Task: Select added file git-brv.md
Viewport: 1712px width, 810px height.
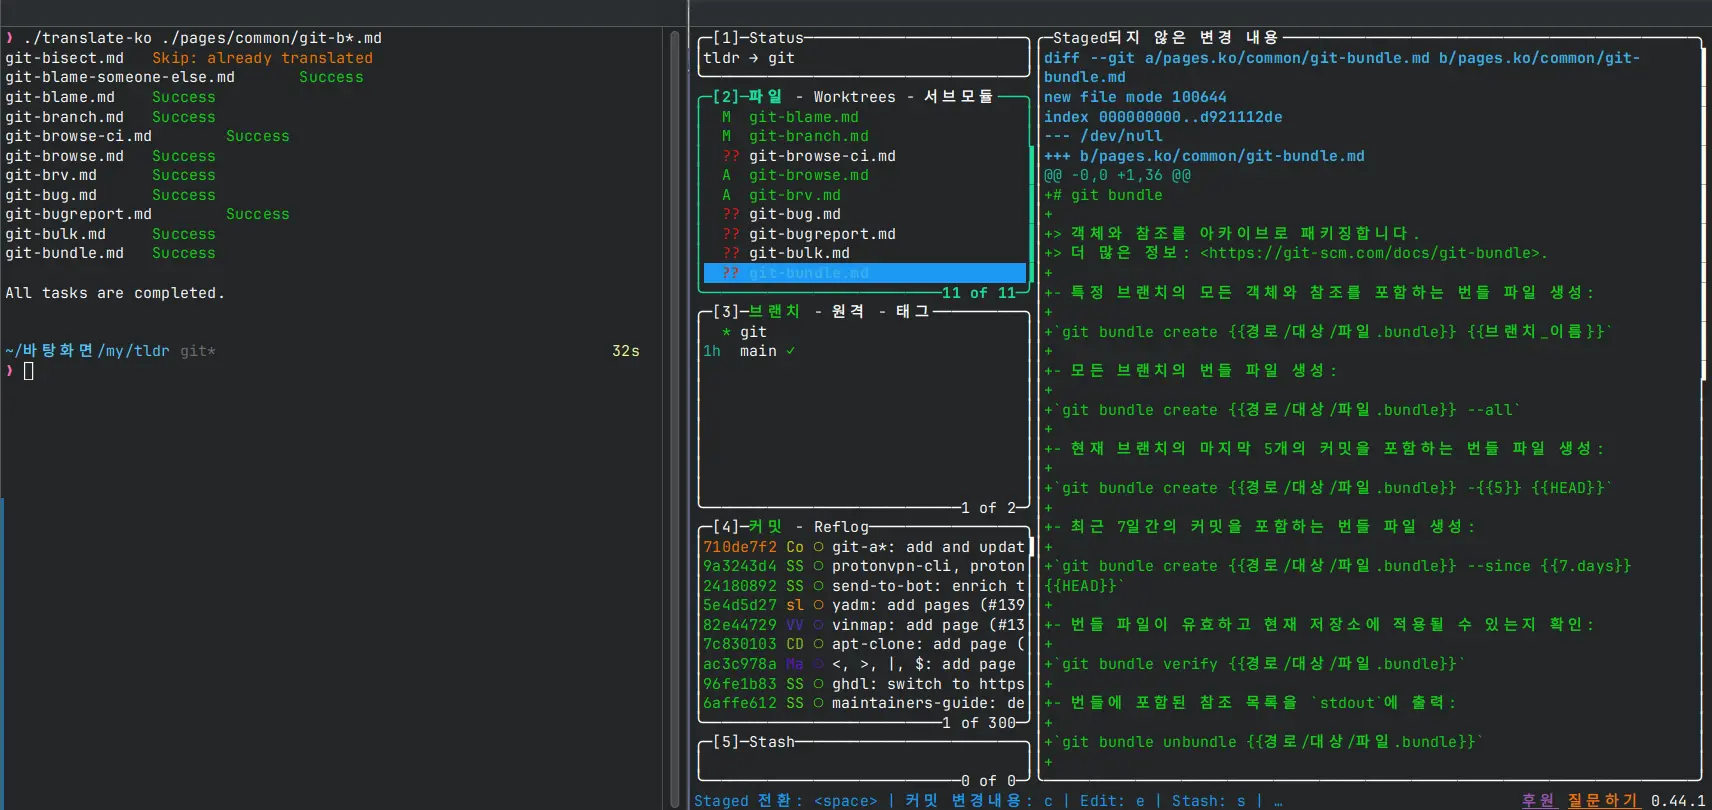Action: coord(864,195)
